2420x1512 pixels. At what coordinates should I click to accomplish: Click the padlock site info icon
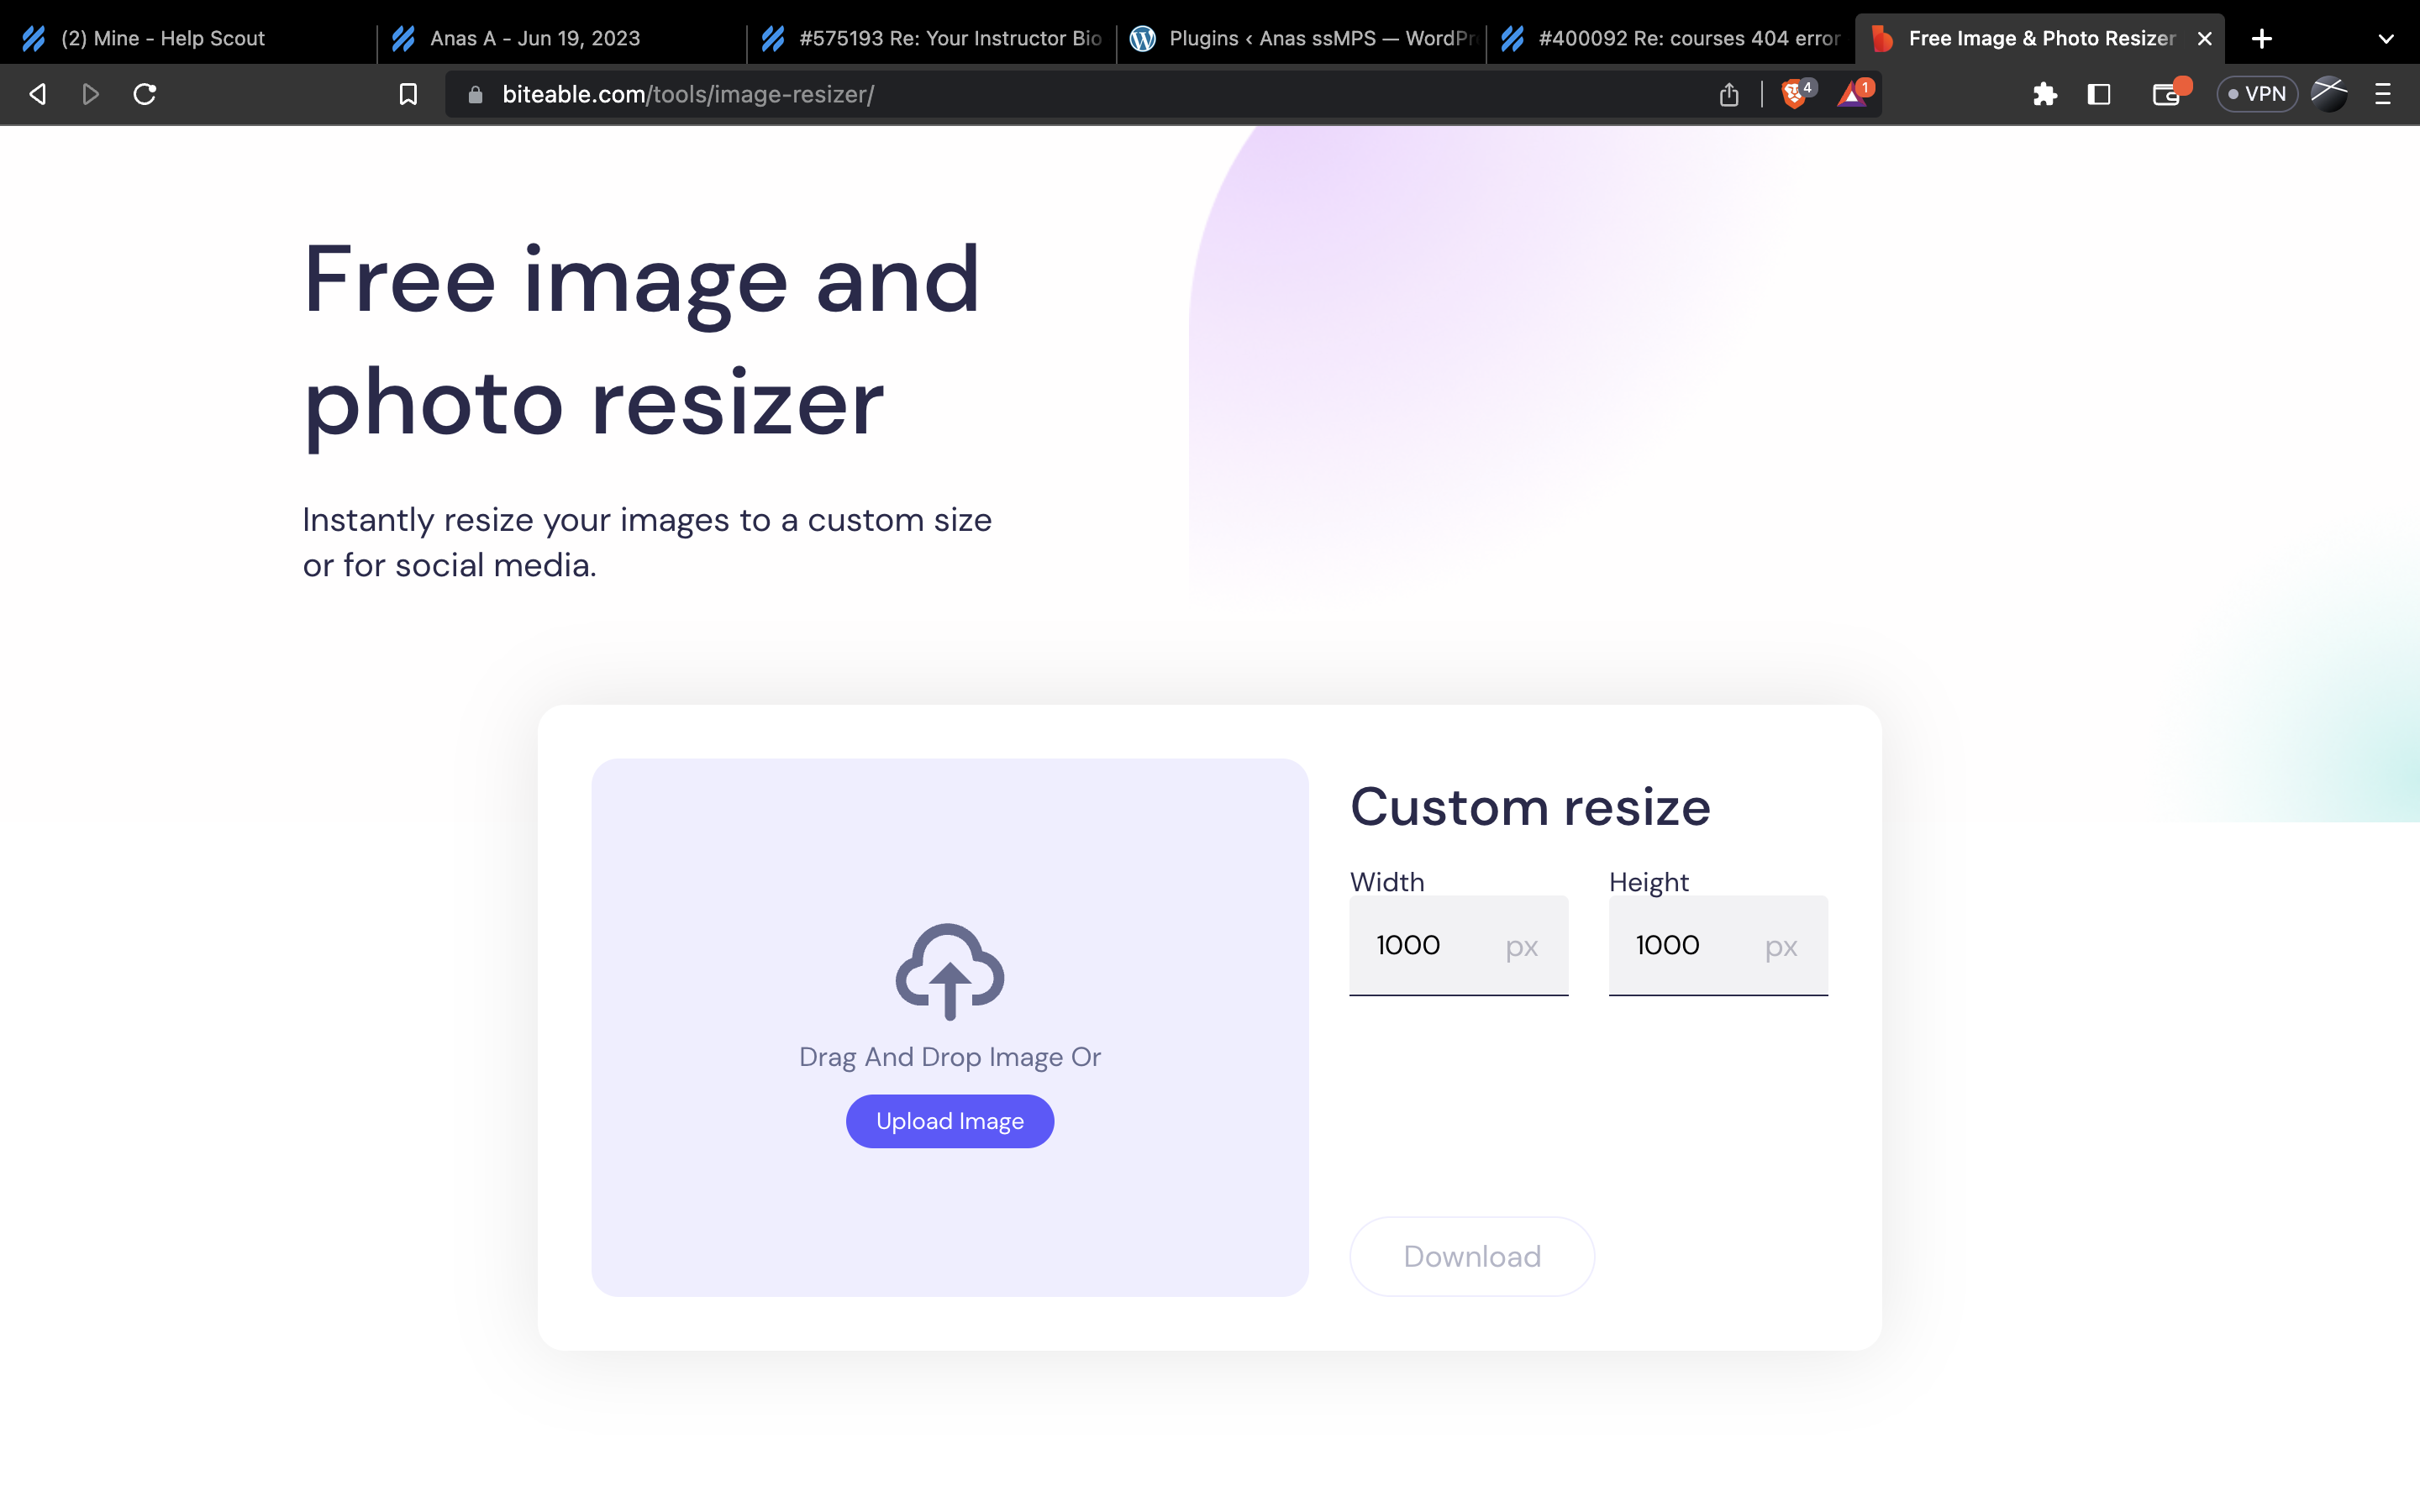[476, 94]
